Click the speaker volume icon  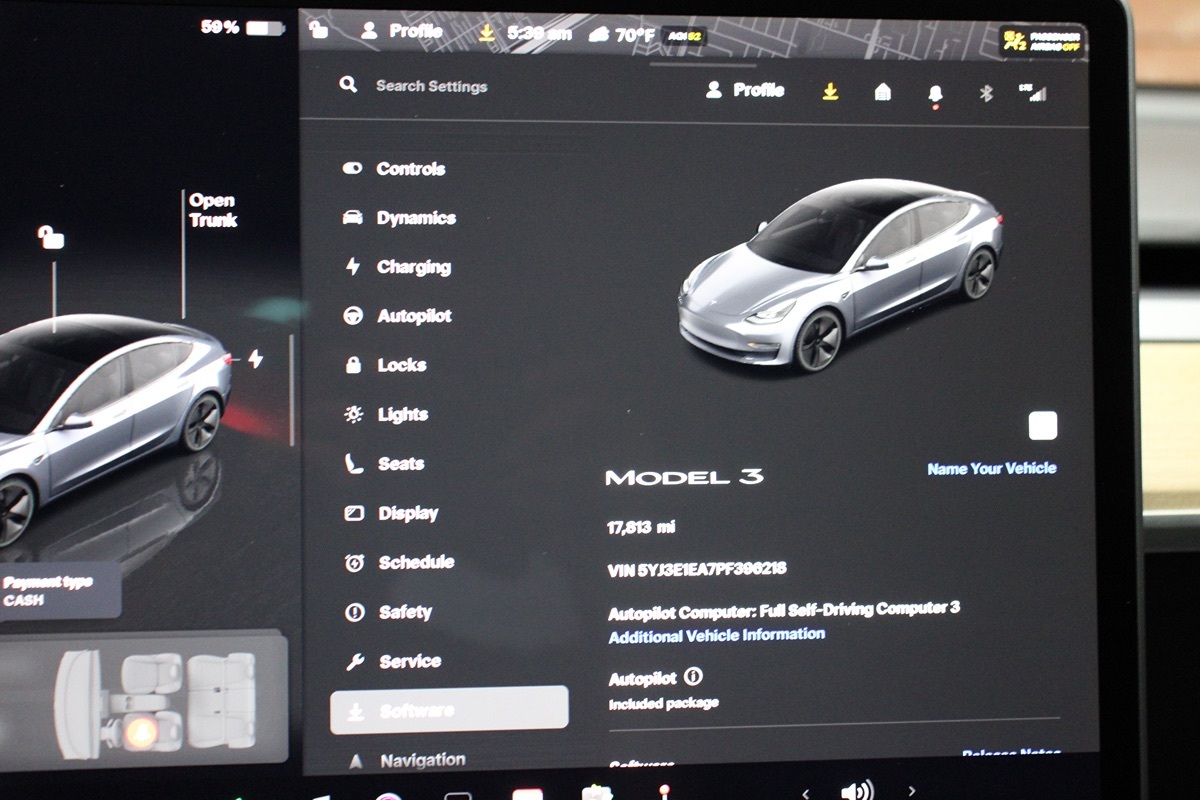click(856, 790)
